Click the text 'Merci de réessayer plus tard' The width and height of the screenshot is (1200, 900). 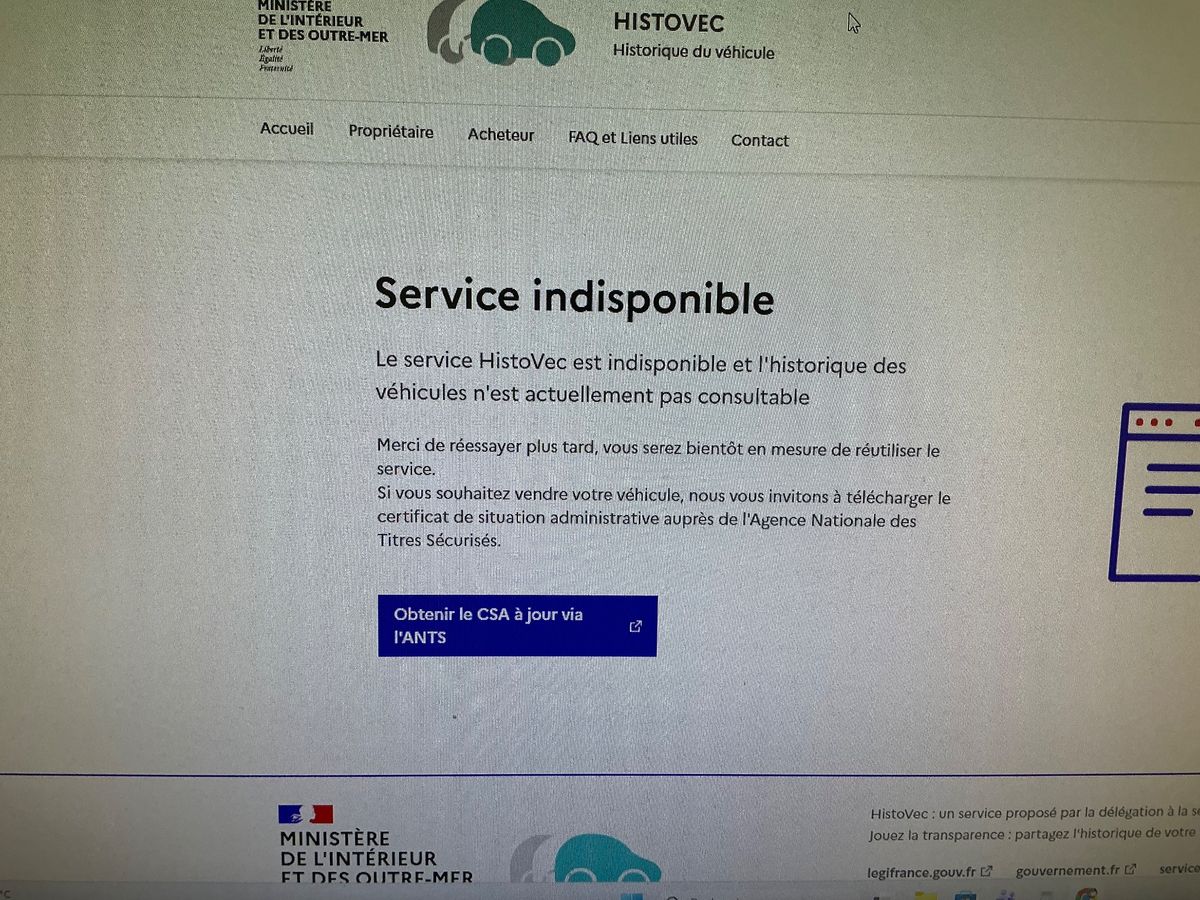485,446
